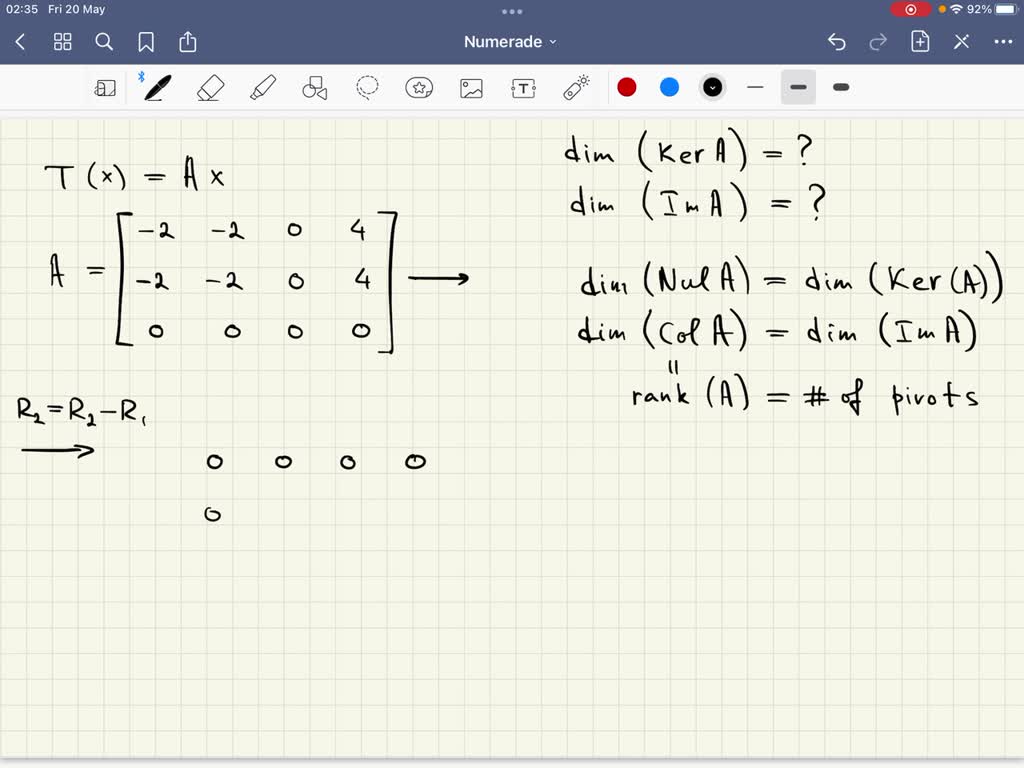The image size is (1024, 768).
Task: Open iPad multitasking dots at top
Action: click(512, 11)
